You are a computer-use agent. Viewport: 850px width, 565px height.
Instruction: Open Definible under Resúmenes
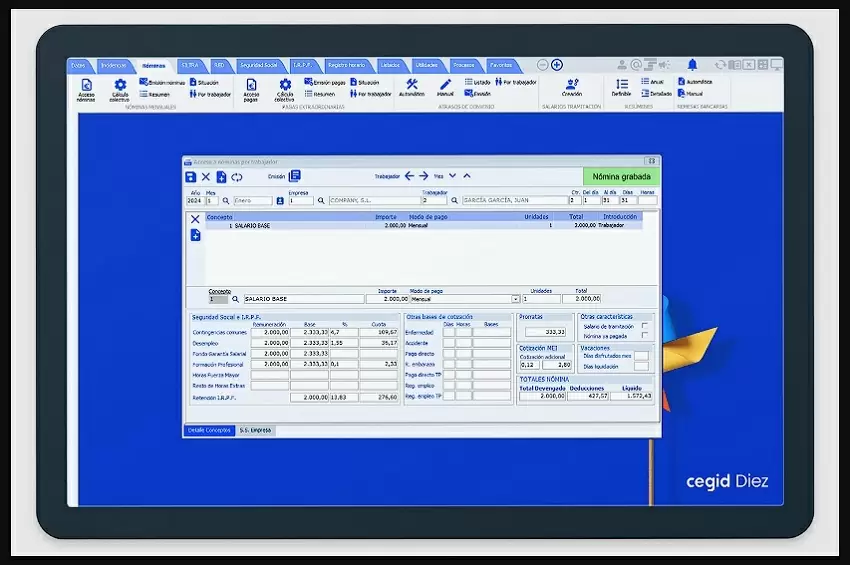pyautogui.click(x=621, y=88)
